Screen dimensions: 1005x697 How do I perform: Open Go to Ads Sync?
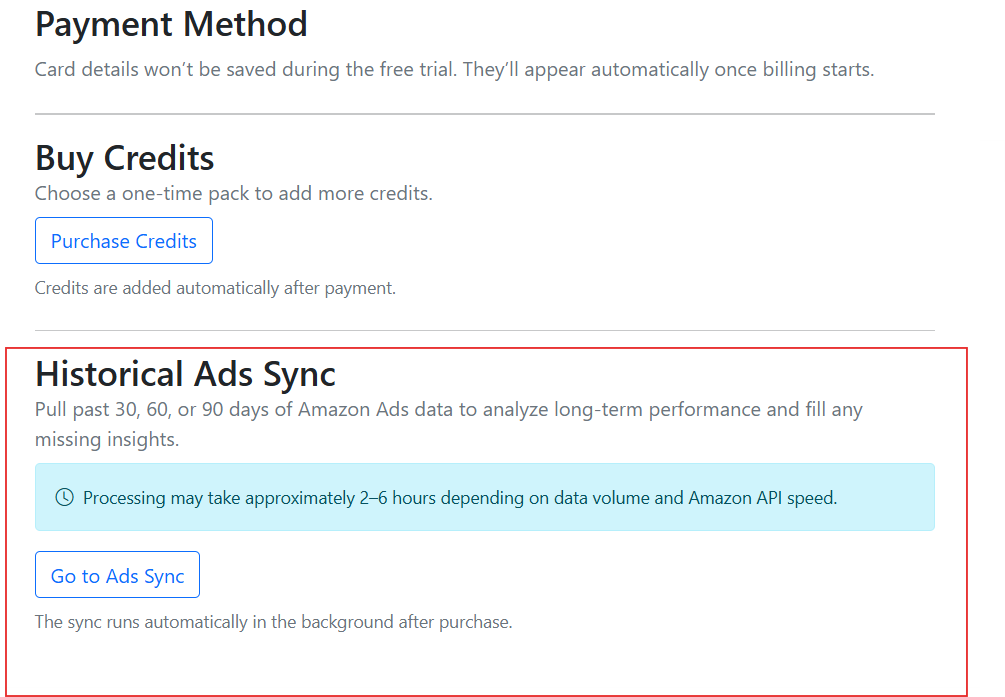(x=117, y=575)
